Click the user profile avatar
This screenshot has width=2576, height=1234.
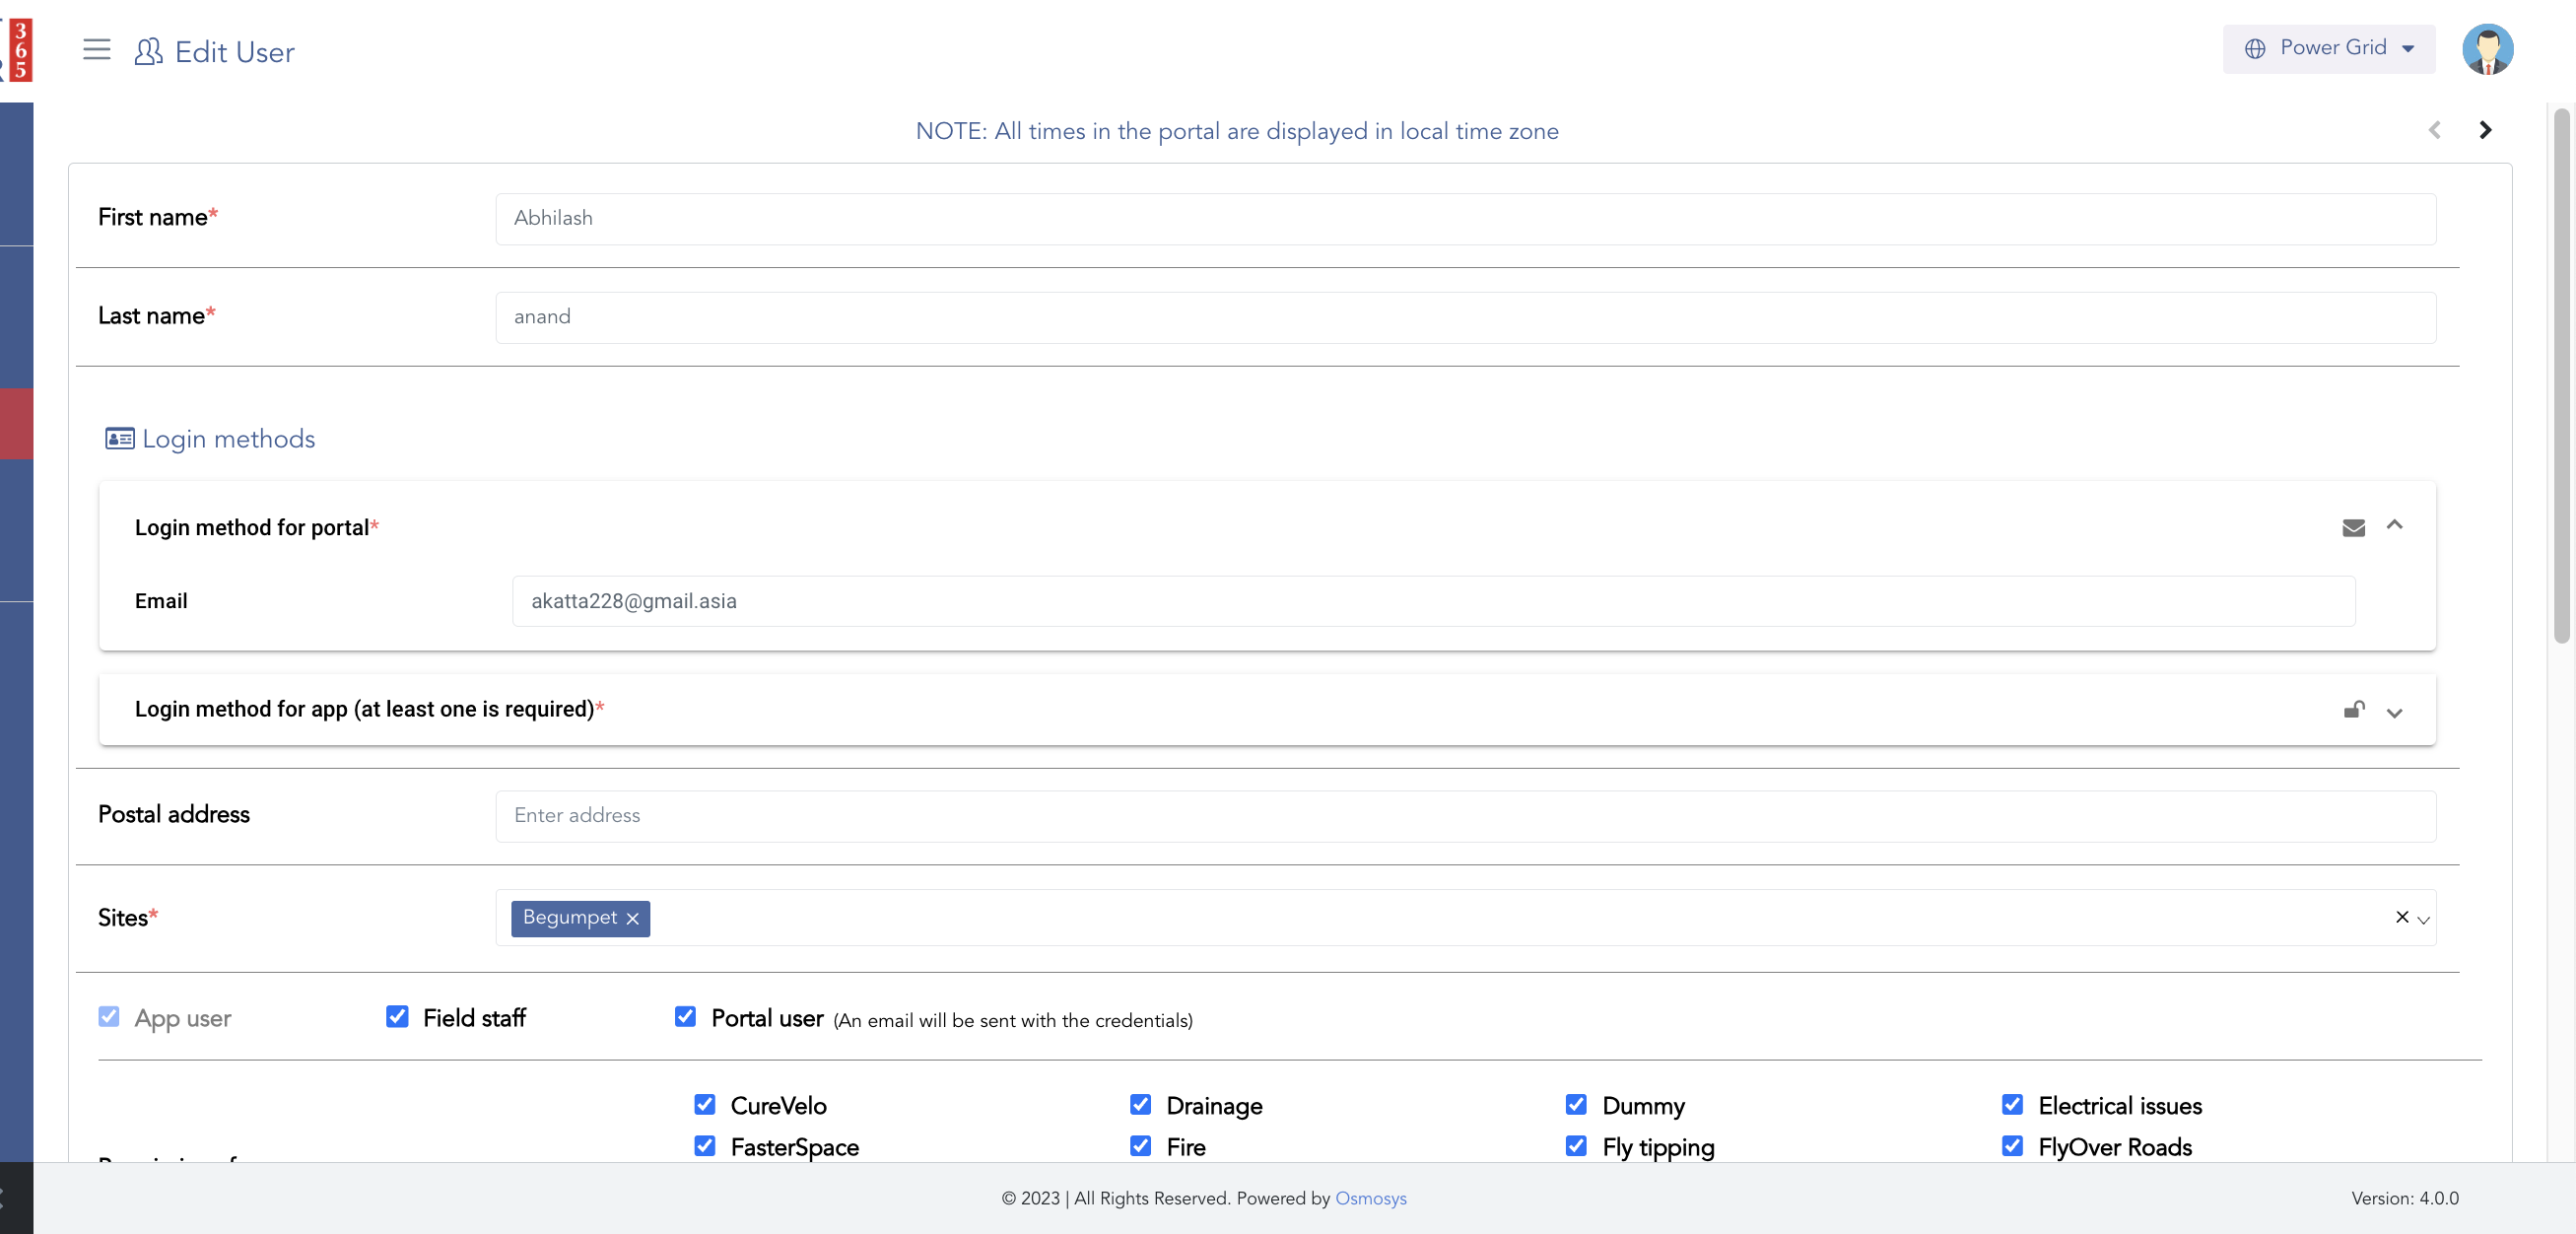pyautogui.click(x=2486, y=50)
